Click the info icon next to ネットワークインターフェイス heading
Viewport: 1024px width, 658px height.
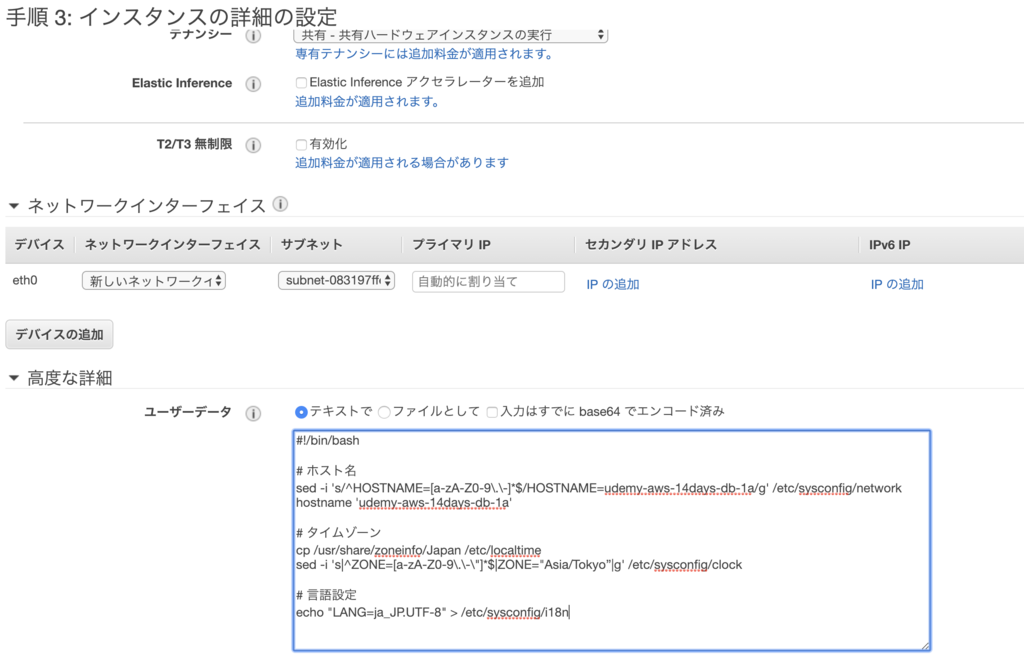pyautogui.click(x=282, y=205)
